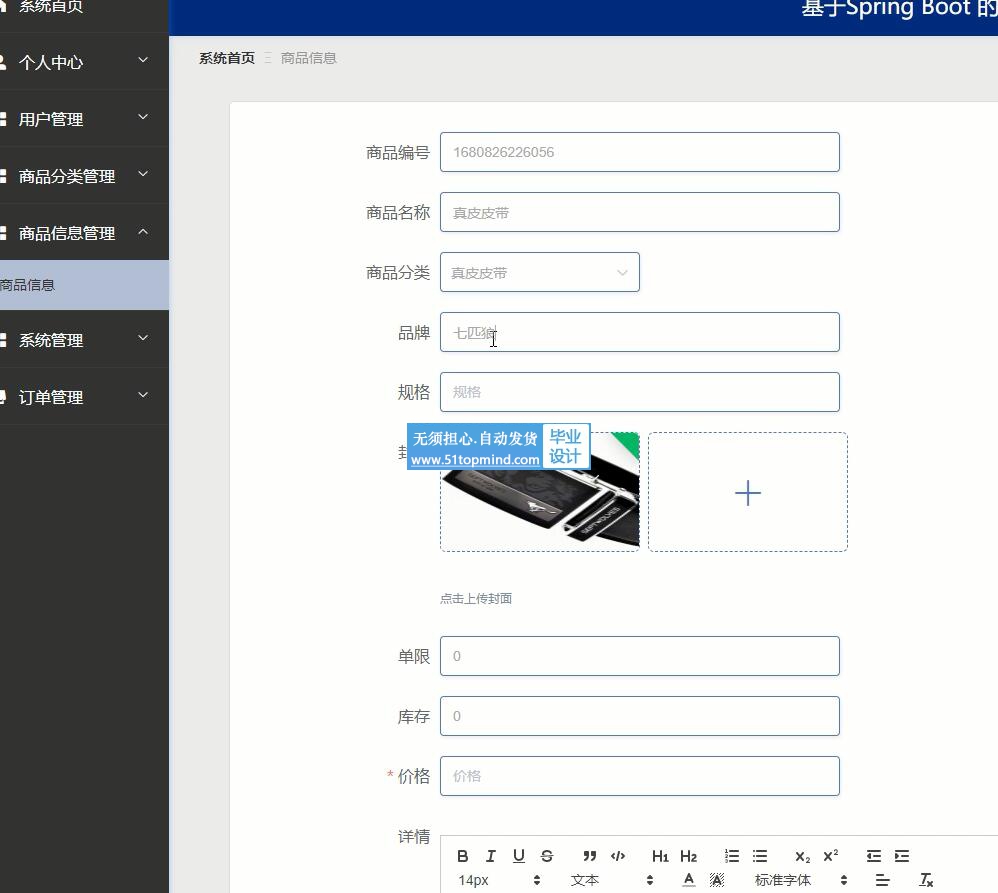Open text alignment options
The height and width of the screenshot is (893, 998).
882,880
